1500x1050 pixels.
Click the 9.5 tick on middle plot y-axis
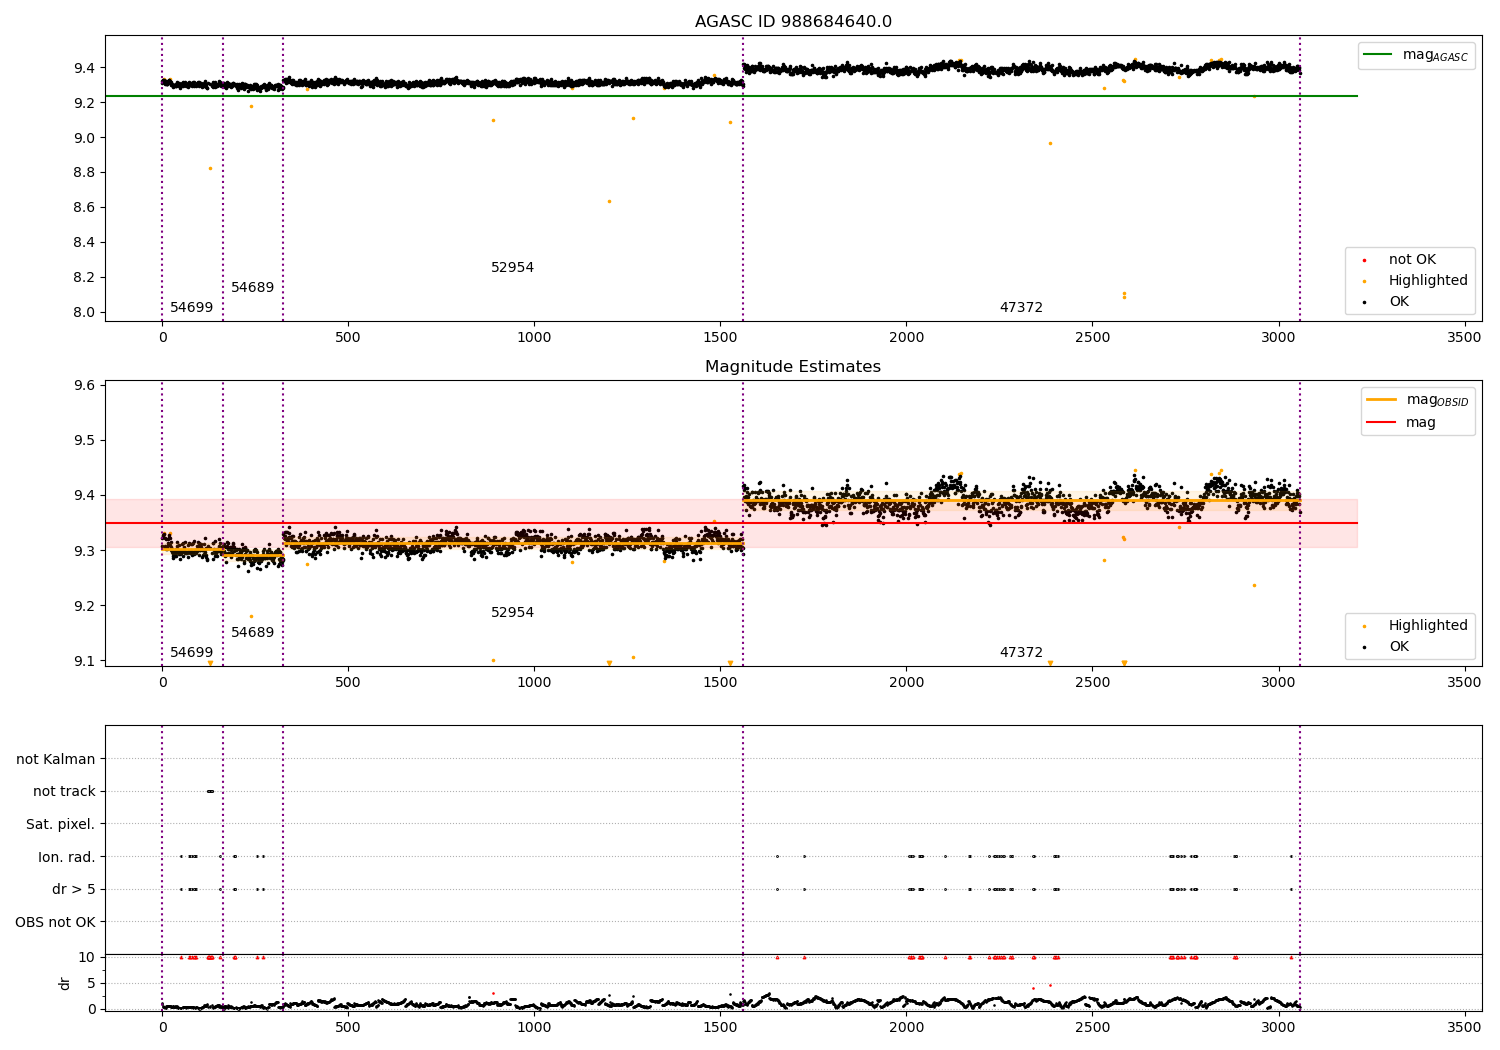84,441
